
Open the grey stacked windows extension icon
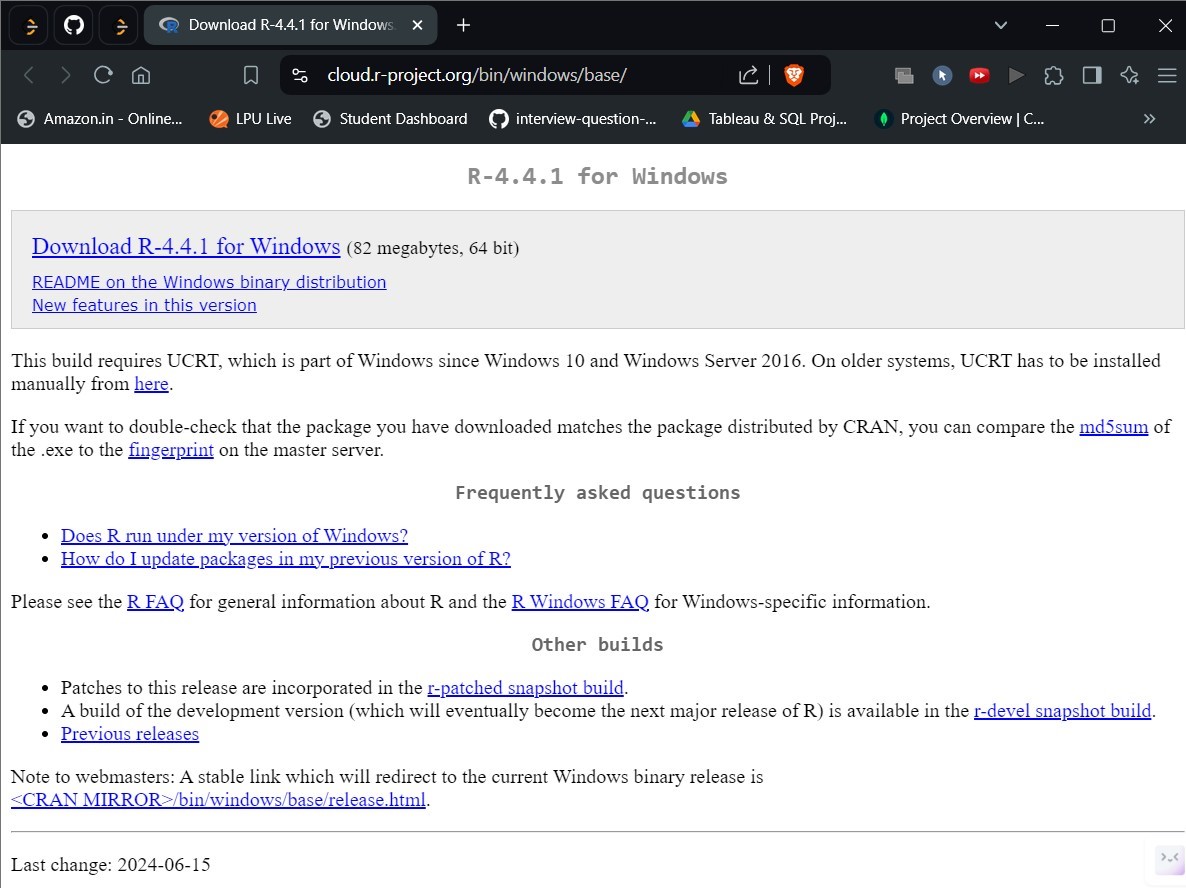point(904,75)
